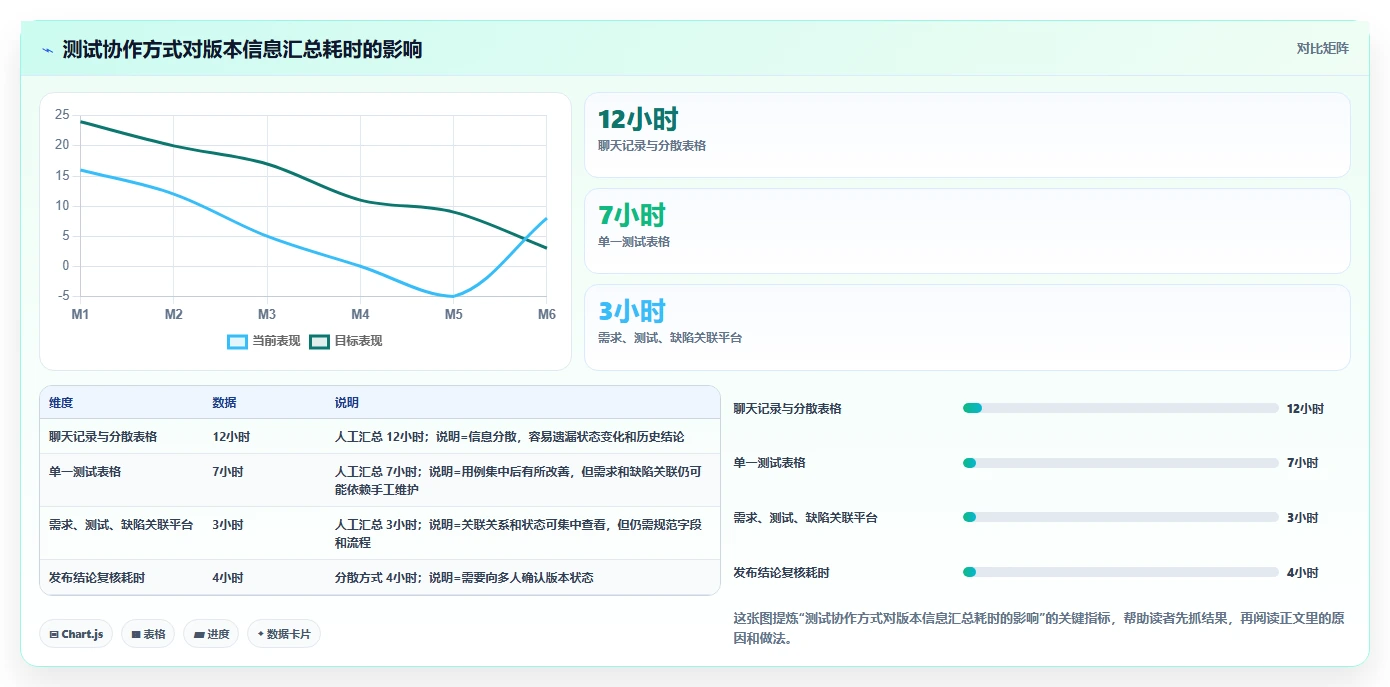This screenshot has height=687, width=1390.
Task: Click the Chart.js chip icon
Action: (x=54, y=634)
